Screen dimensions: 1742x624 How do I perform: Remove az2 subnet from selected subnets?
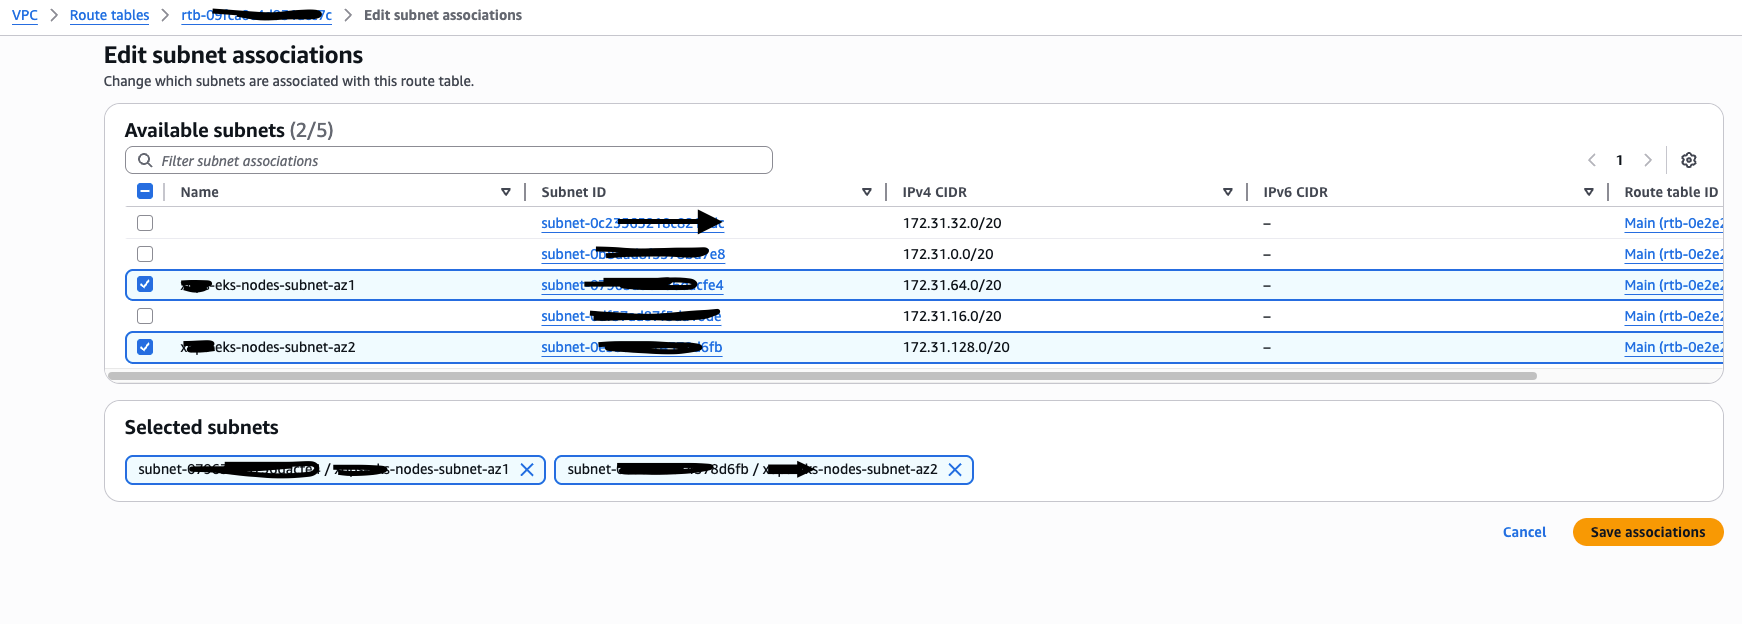[955, 470]
